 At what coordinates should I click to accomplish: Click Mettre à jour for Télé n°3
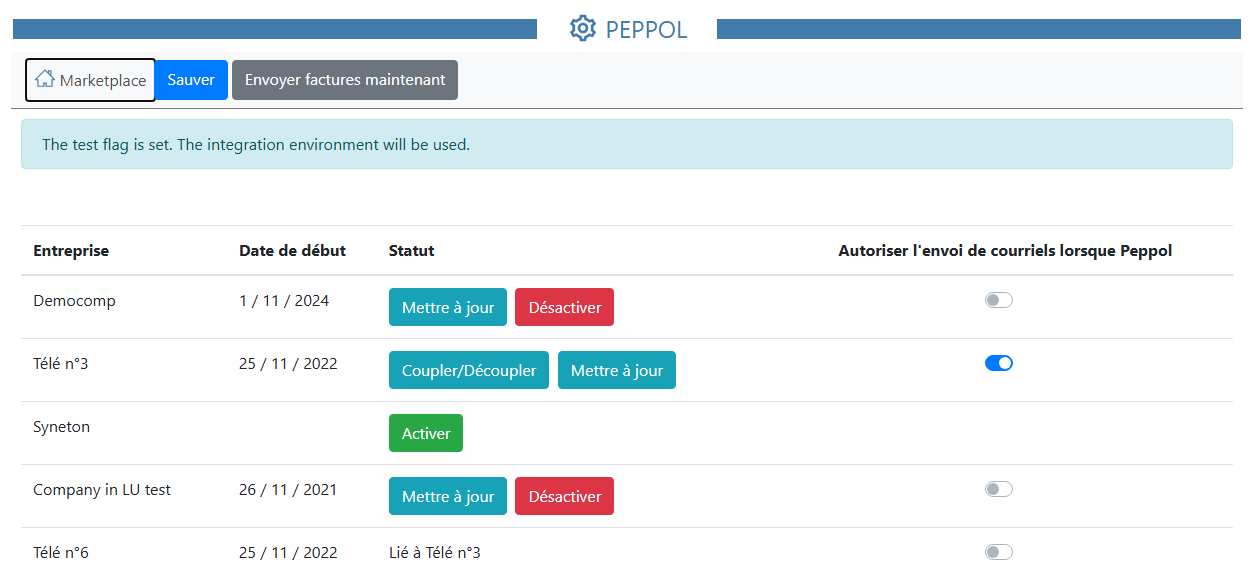(x=617, y=371)
